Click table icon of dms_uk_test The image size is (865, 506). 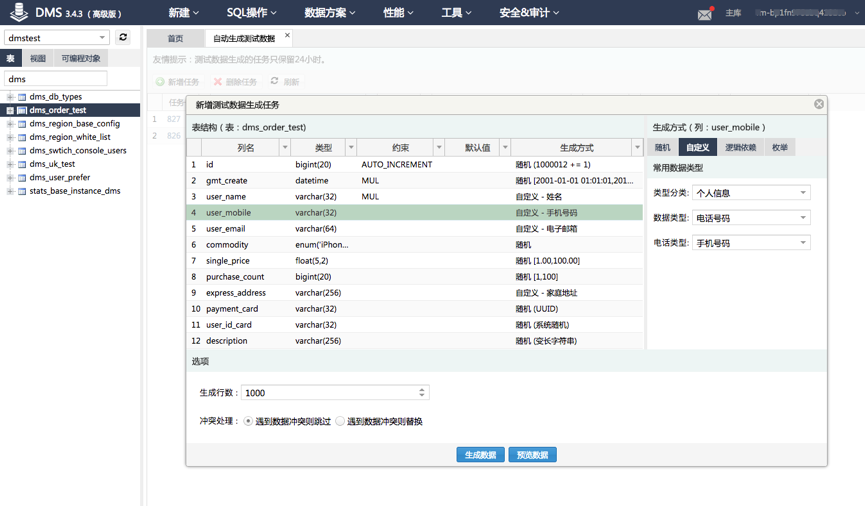point(22,164)
